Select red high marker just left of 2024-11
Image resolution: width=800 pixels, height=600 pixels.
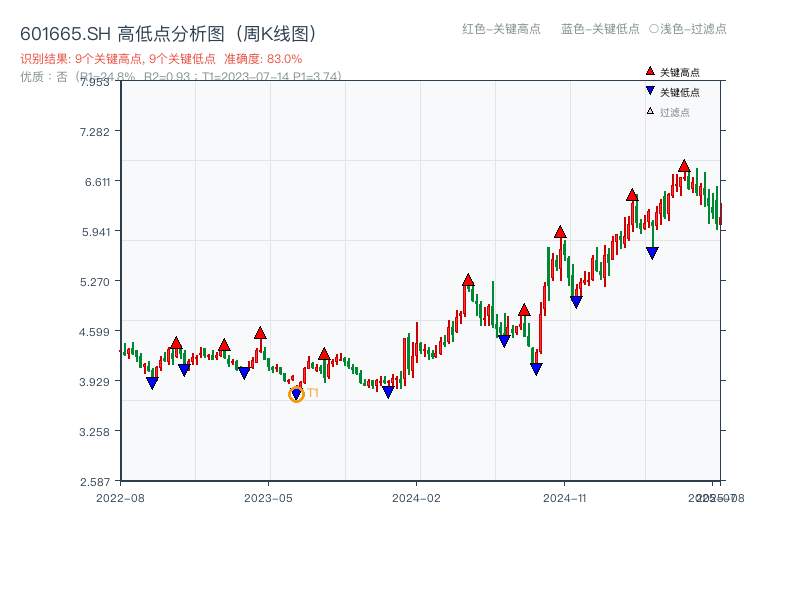pos(560,232)
